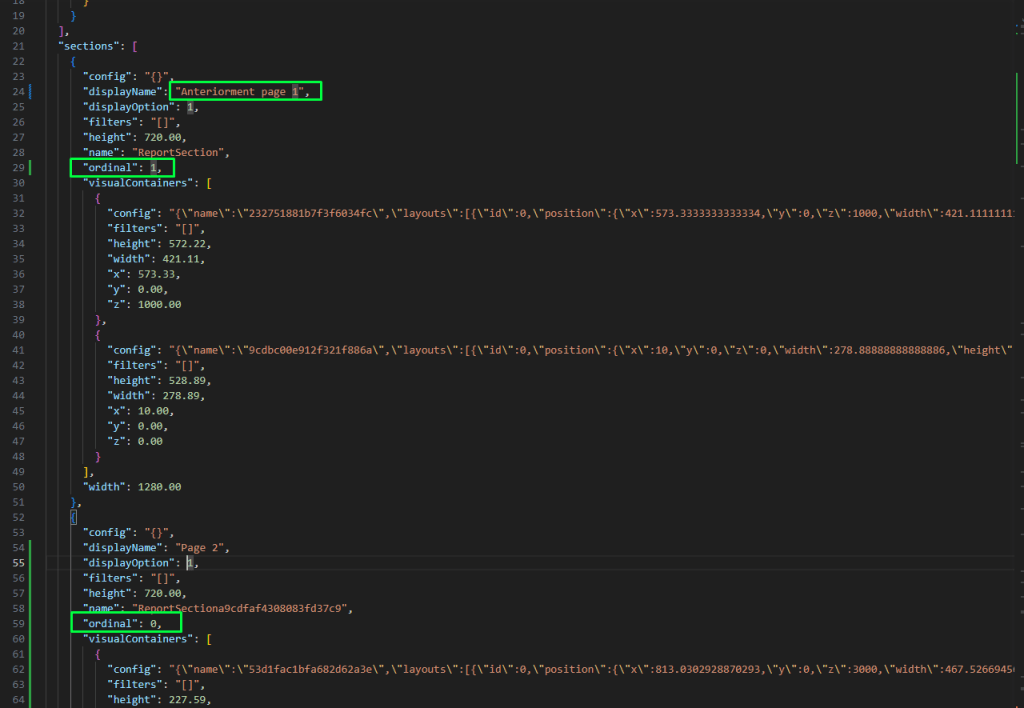
Task: Click the width value 1280.00
Action: click(161, 487)
